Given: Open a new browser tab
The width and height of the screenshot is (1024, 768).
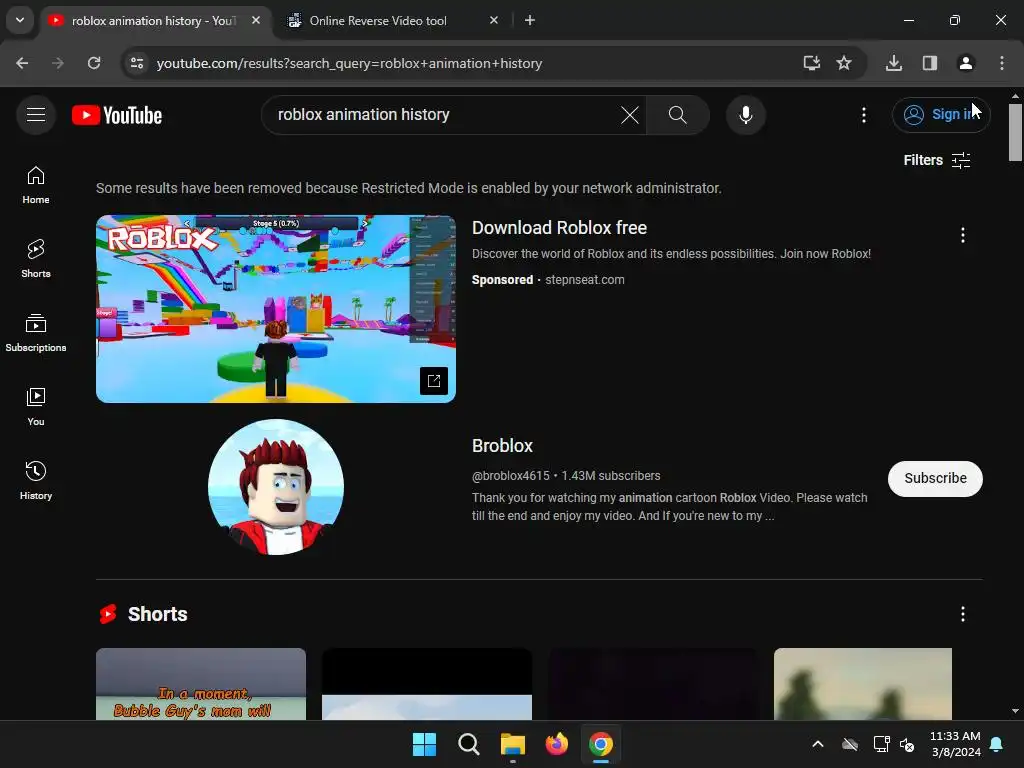Looking at the screenshot, I should [530, 20].
